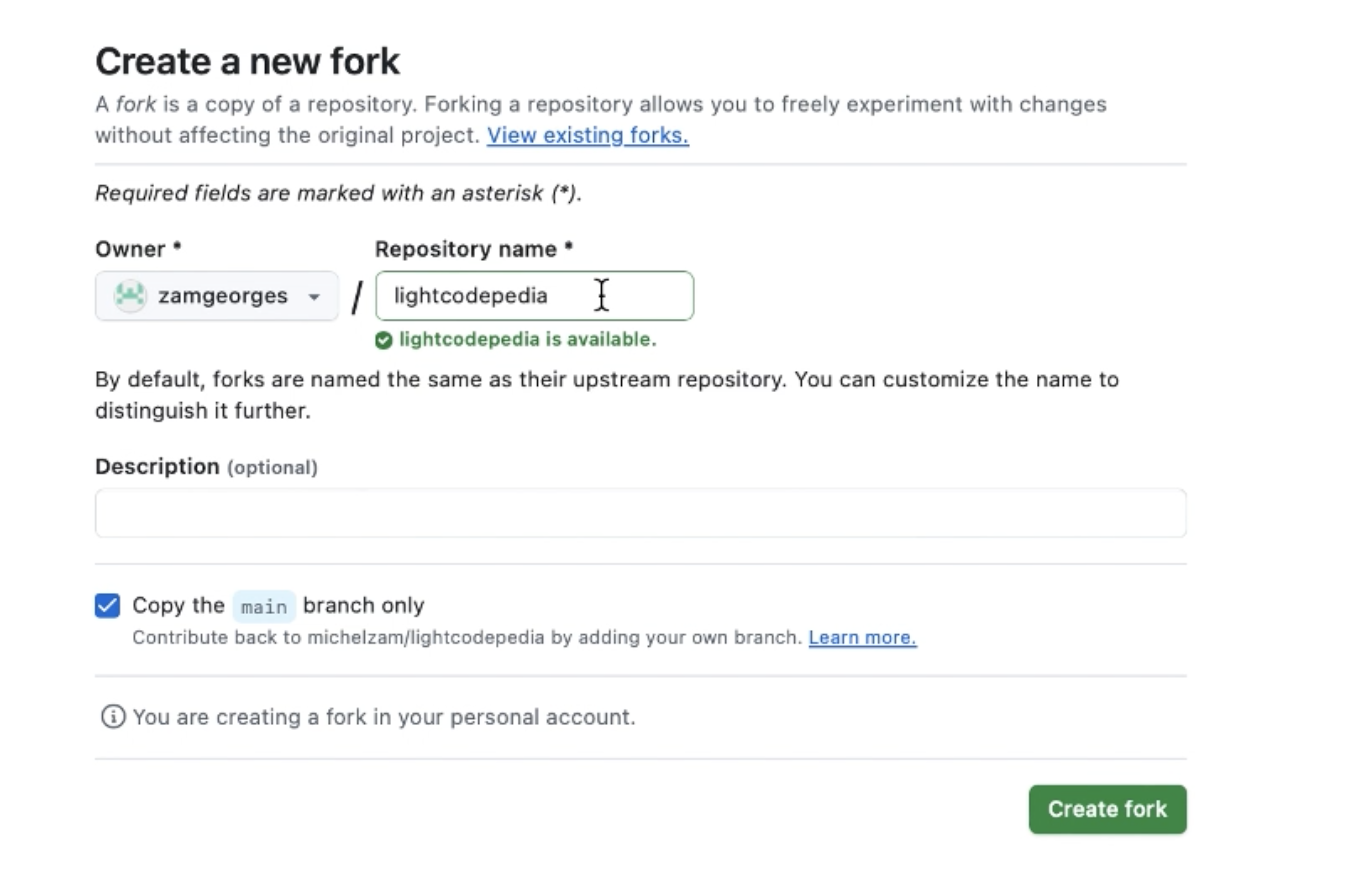The width and height of the screenshot is (1368, 894).
Task: Click the "Create a new fork" heading
Action: pyautogui.click(x=247, y=62)
